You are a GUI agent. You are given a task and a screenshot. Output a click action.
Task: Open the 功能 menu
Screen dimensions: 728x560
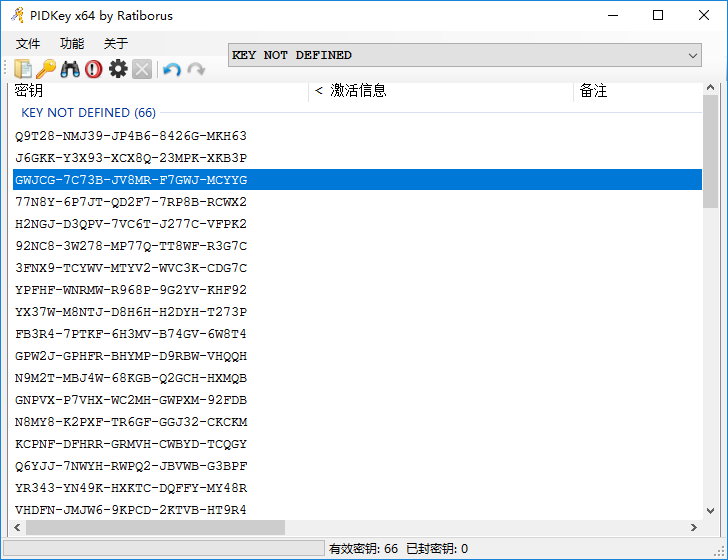72,44
